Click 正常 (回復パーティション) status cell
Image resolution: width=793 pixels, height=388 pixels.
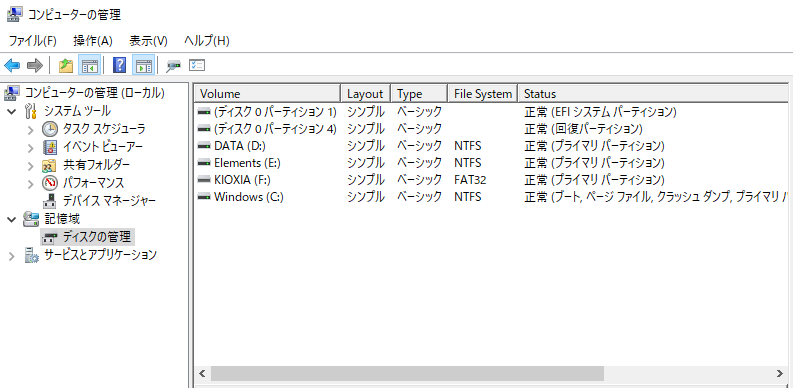[x=583, y=129]
